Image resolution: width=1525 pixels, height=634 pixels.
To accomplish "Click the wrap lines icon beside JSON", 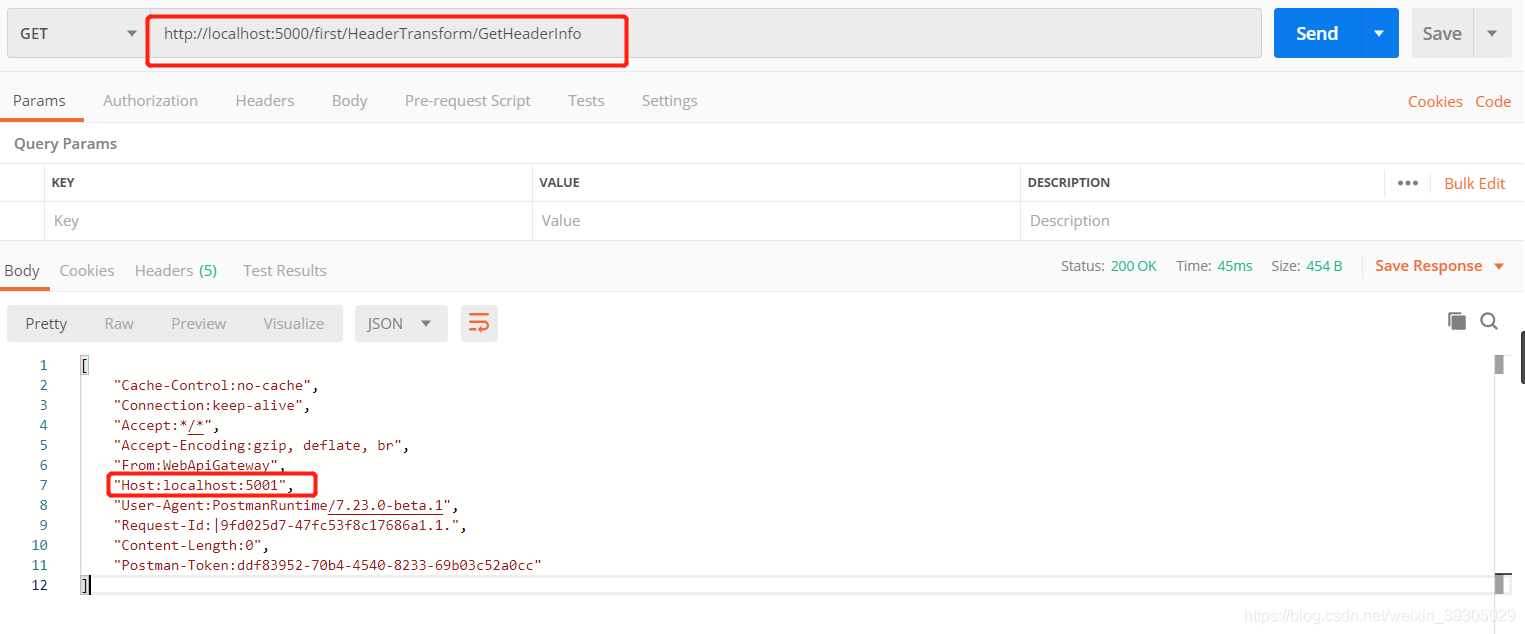I will (x=479, y=323).
